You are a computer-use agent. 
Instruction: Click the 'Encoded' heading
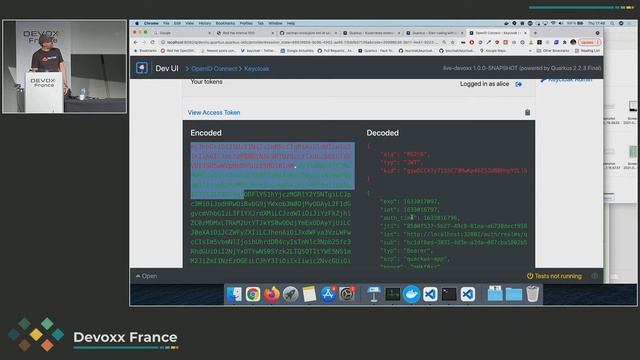206,133
